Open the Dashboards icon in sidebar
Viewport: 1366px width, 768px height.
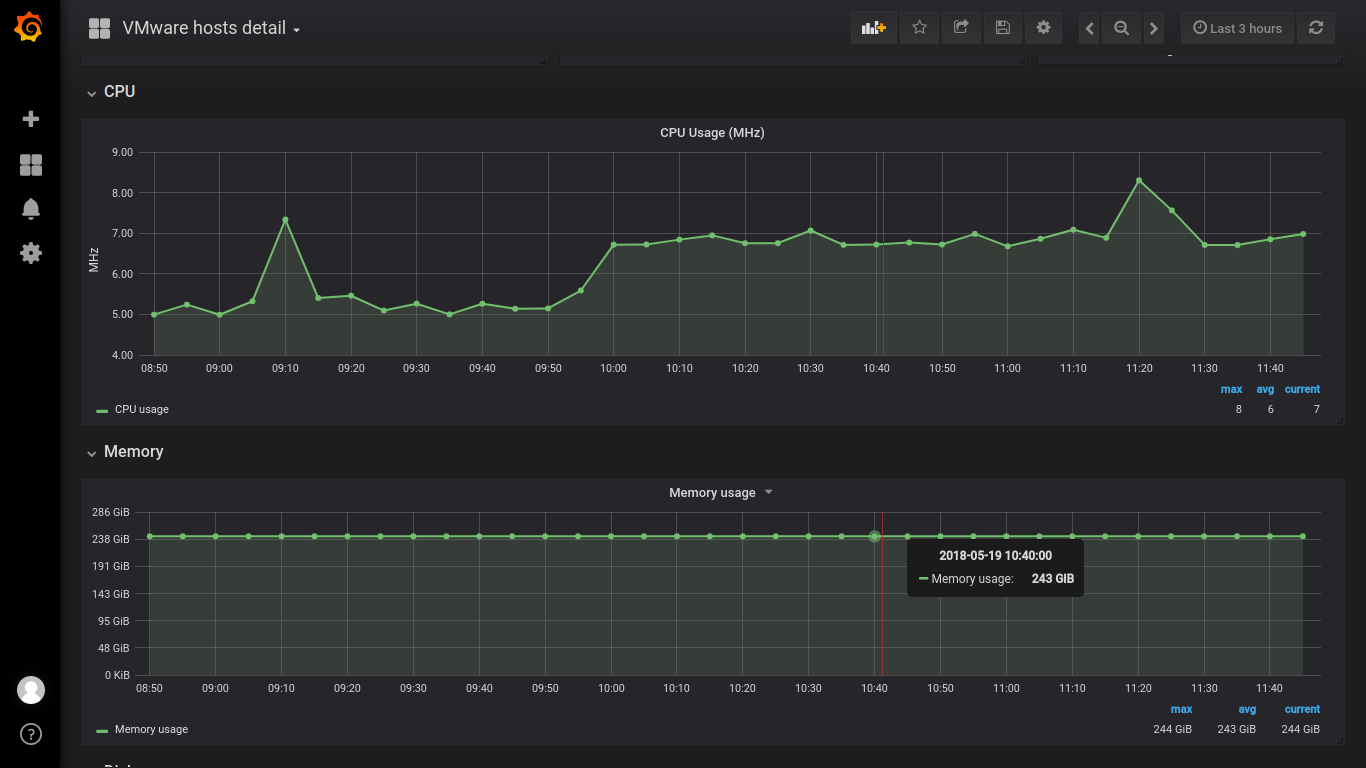coord(31,165)
